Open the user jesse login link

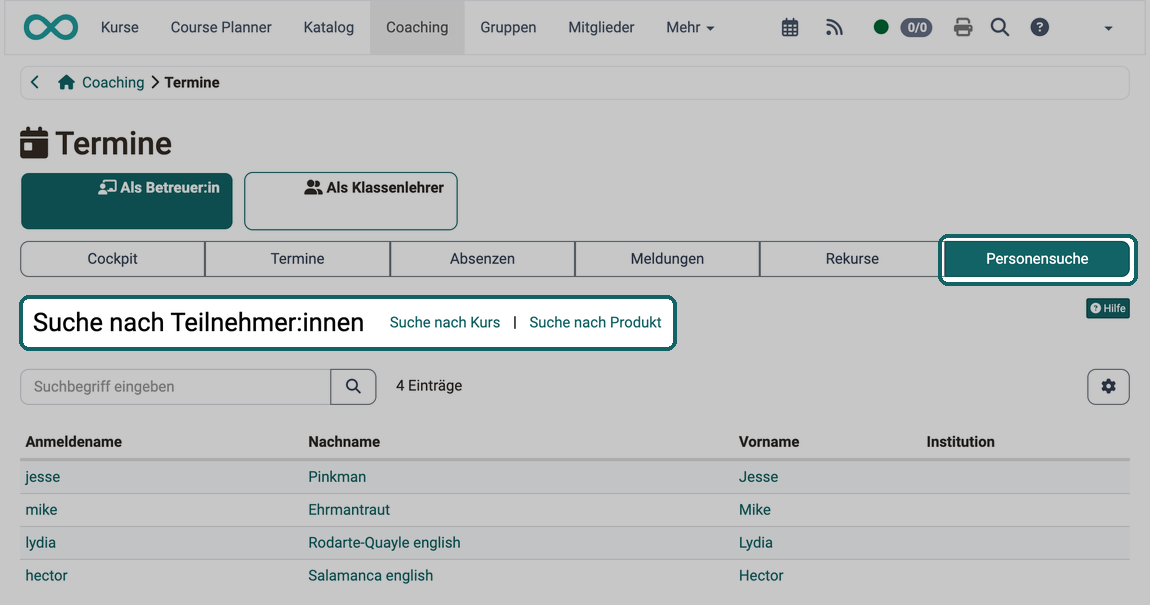(43, 477)
